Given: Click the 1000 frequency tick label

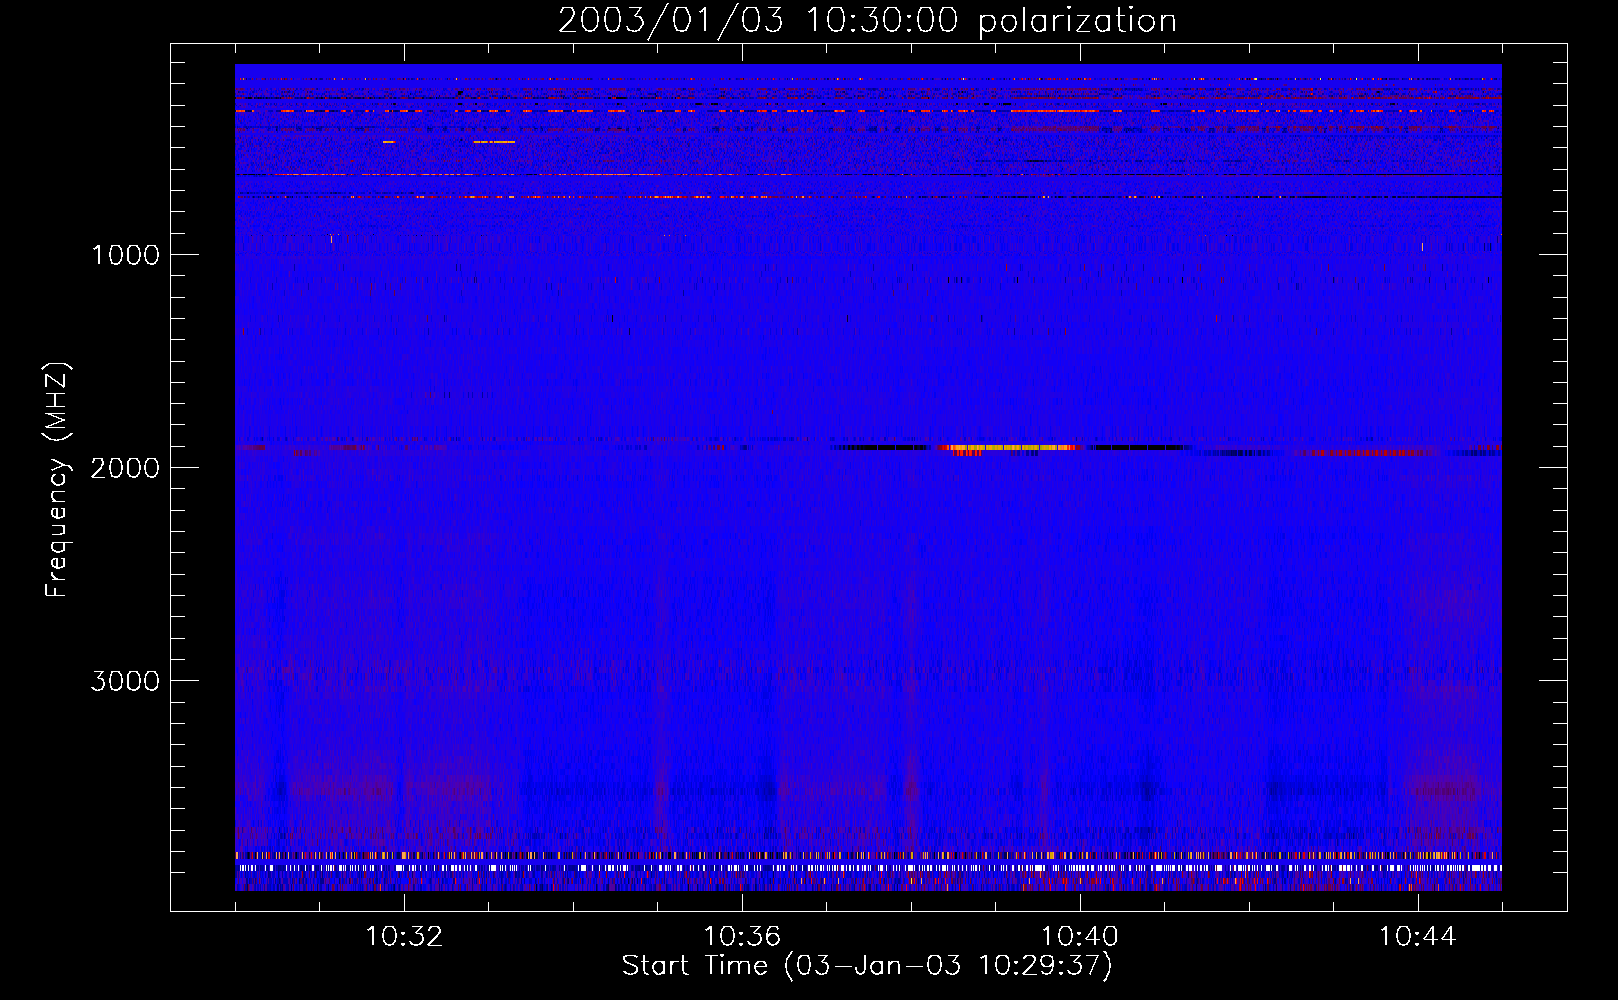Looking at the screenshot, I should (125, 255).
